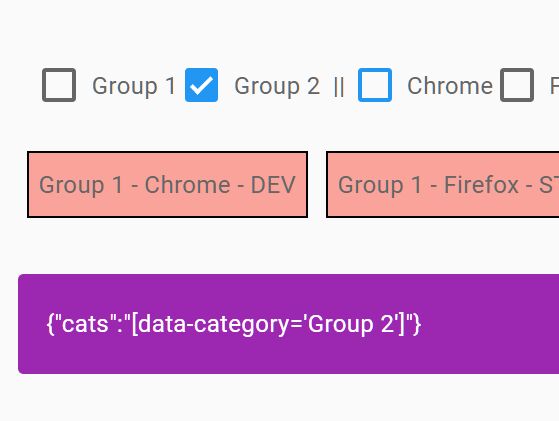
Task: Click the double-bar separator between filter groups
Action: tap(339, 87)
